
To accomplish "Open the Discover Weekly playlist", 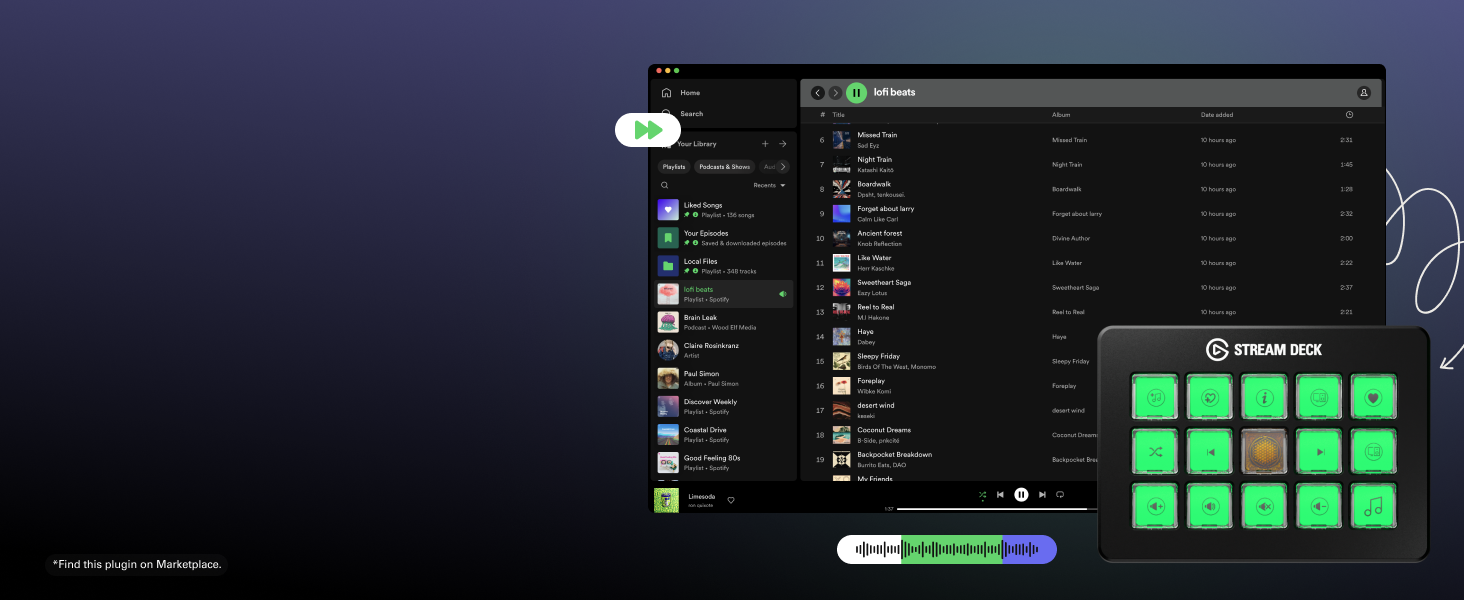I will [x=725, y=406].
